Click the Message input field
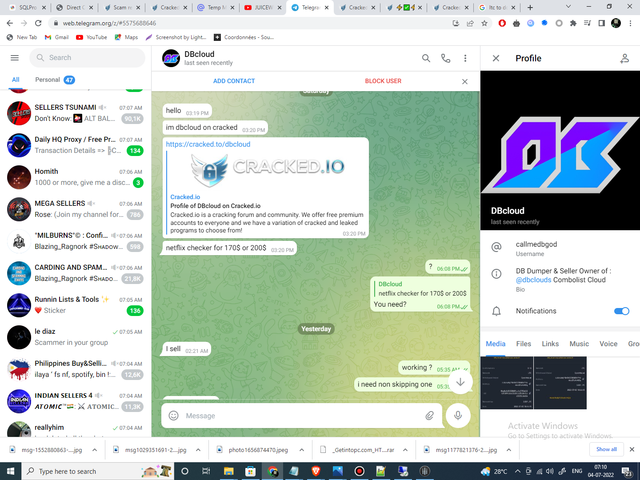Viewport: 640px width, 480px height. (302, 416)
